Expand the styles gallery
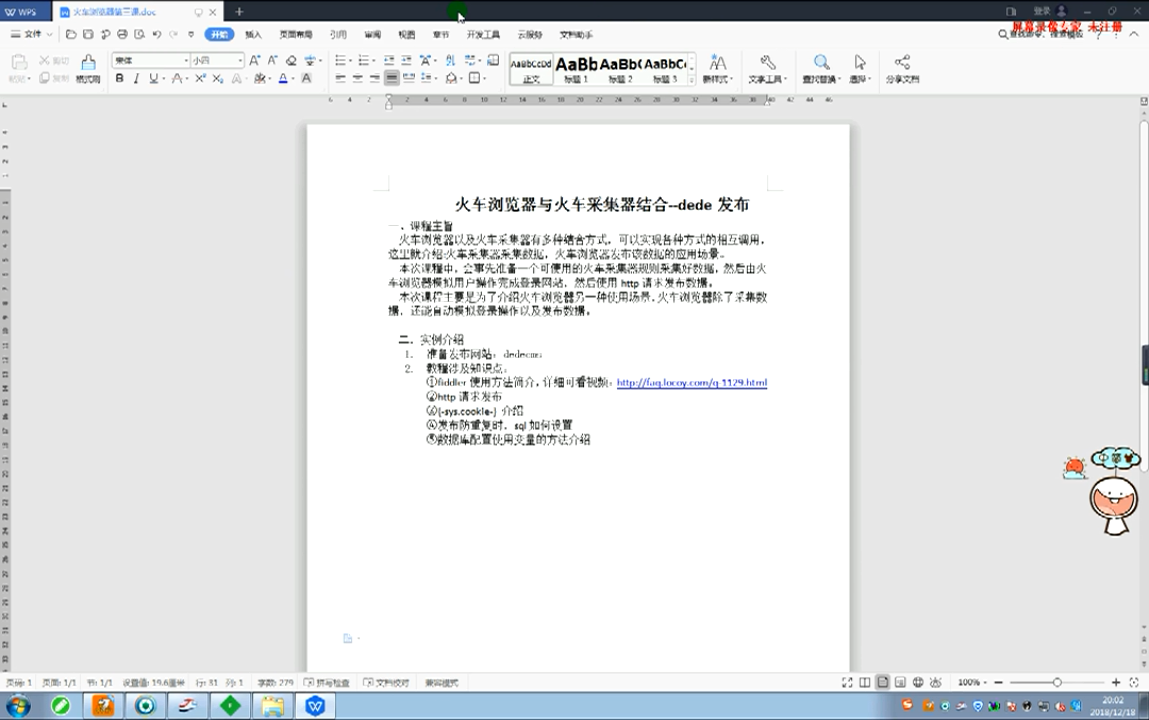Image resolution: width=1149 pixels, height=720 pixels. point(692,79)
